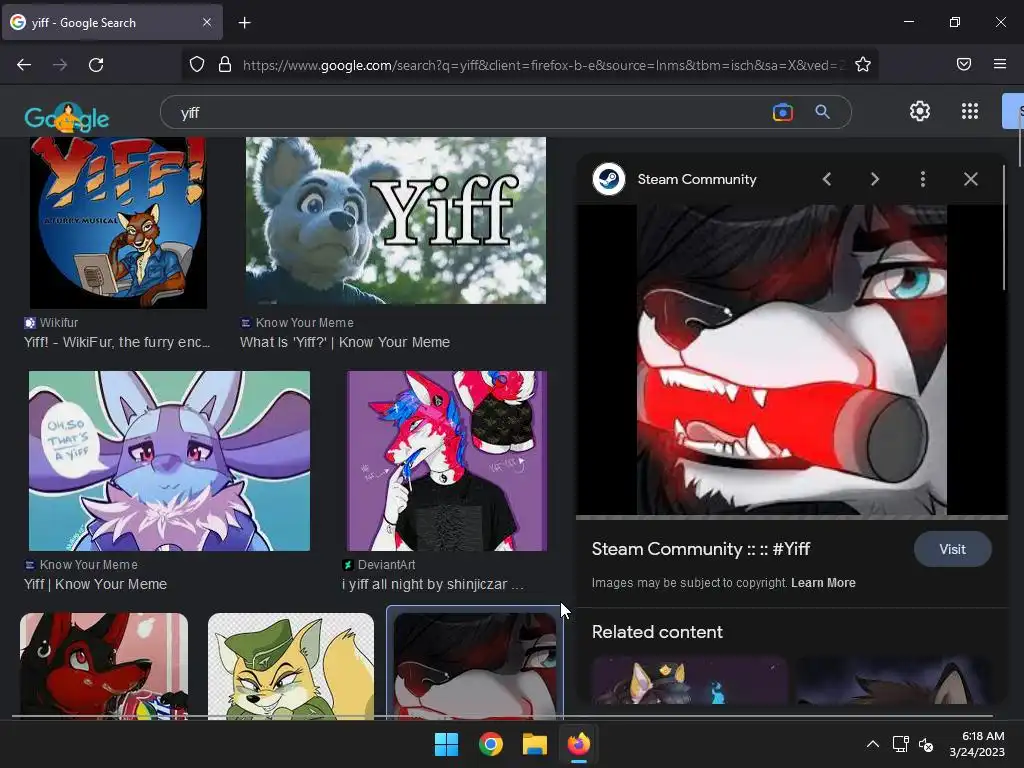Bookmark this page with the star
The width and height of the screenshot is (1024, 768).
[x=863, y=65]
